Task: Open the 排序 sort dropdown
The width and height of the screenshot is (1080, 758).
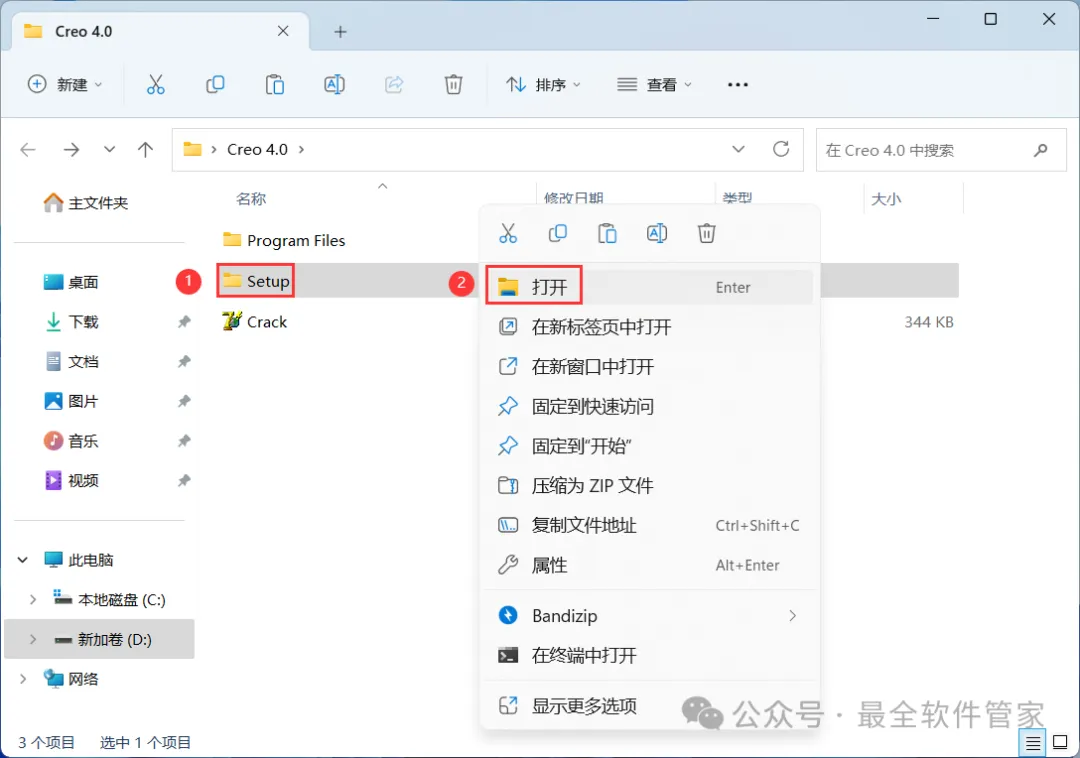Action: tap(543, 85)
